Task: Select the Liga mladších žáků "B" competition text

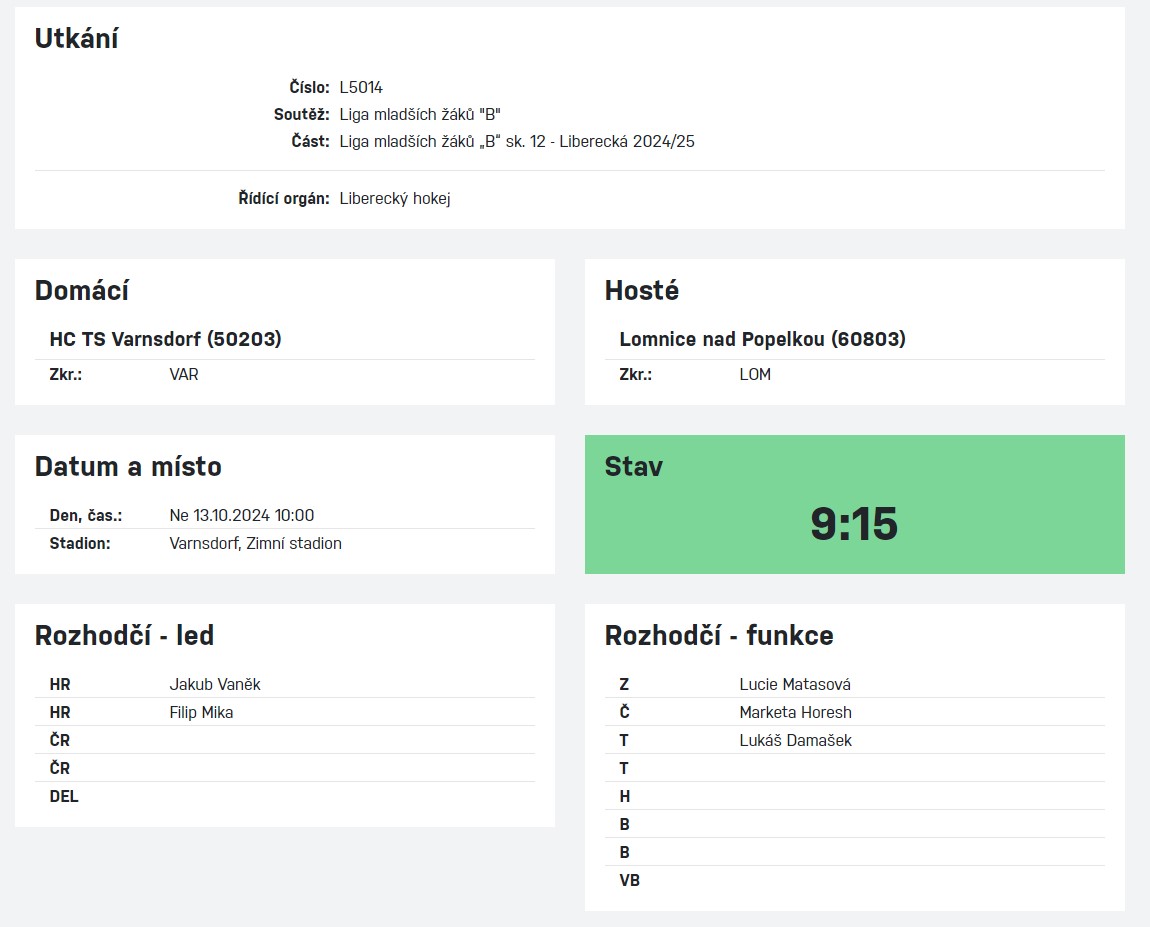Action: [x=420, y=114]
